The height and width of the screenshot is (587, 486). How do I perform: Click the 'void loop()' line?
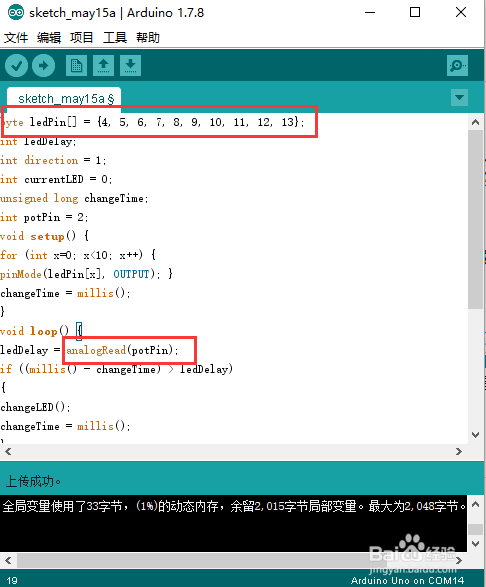(41, 331)
